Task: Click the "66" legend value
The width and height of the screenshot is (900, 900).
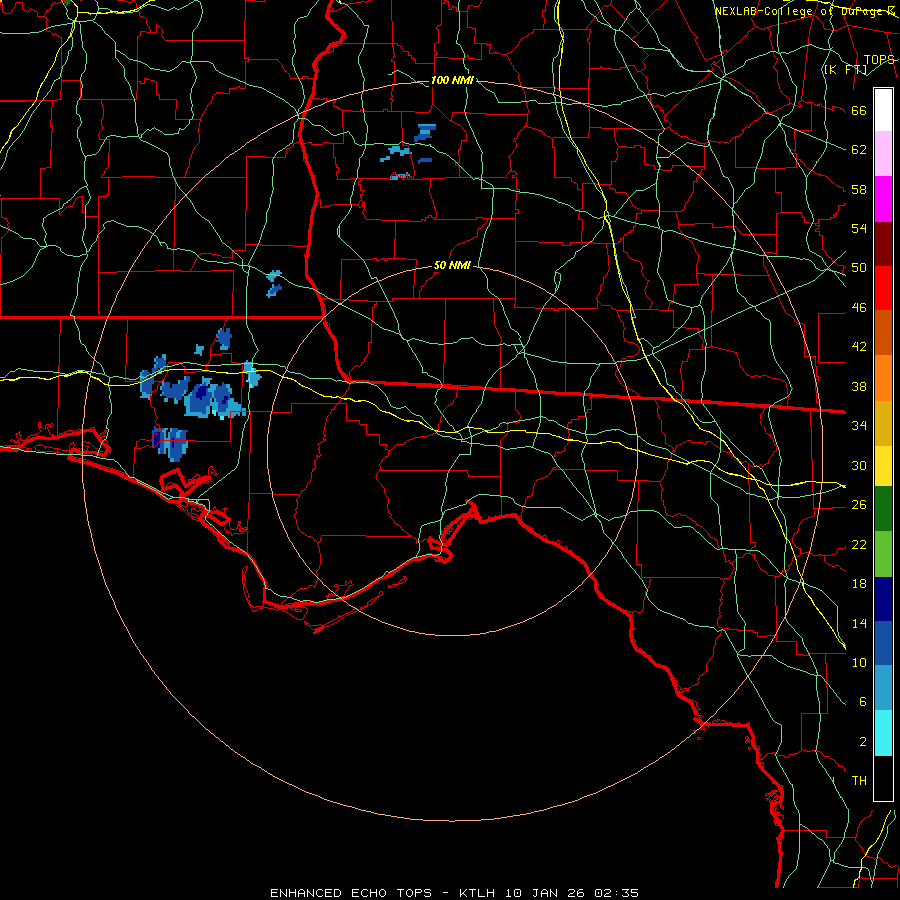Action: tap(859, 111)
